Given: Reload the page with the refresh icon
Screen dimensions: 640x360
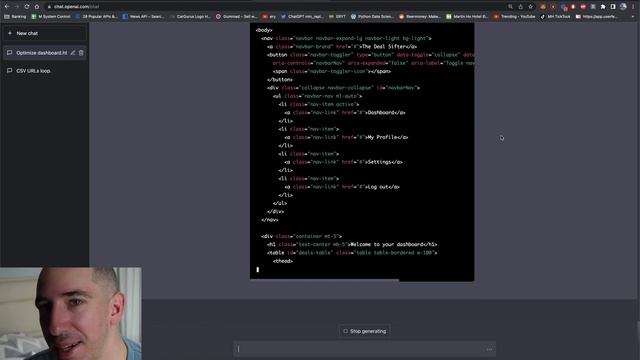Looking at the screenshot, I should [x=27, y=7].
